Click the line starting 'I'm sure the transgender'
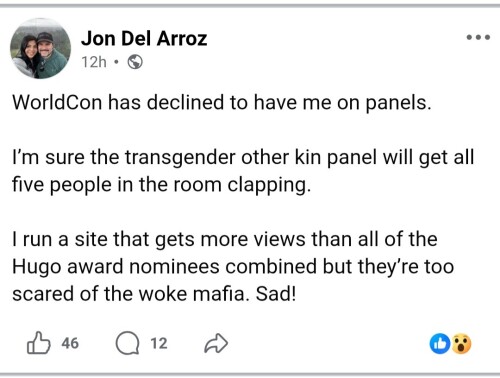Viewport: 500px width, 378px height. (x=243, y=157)
